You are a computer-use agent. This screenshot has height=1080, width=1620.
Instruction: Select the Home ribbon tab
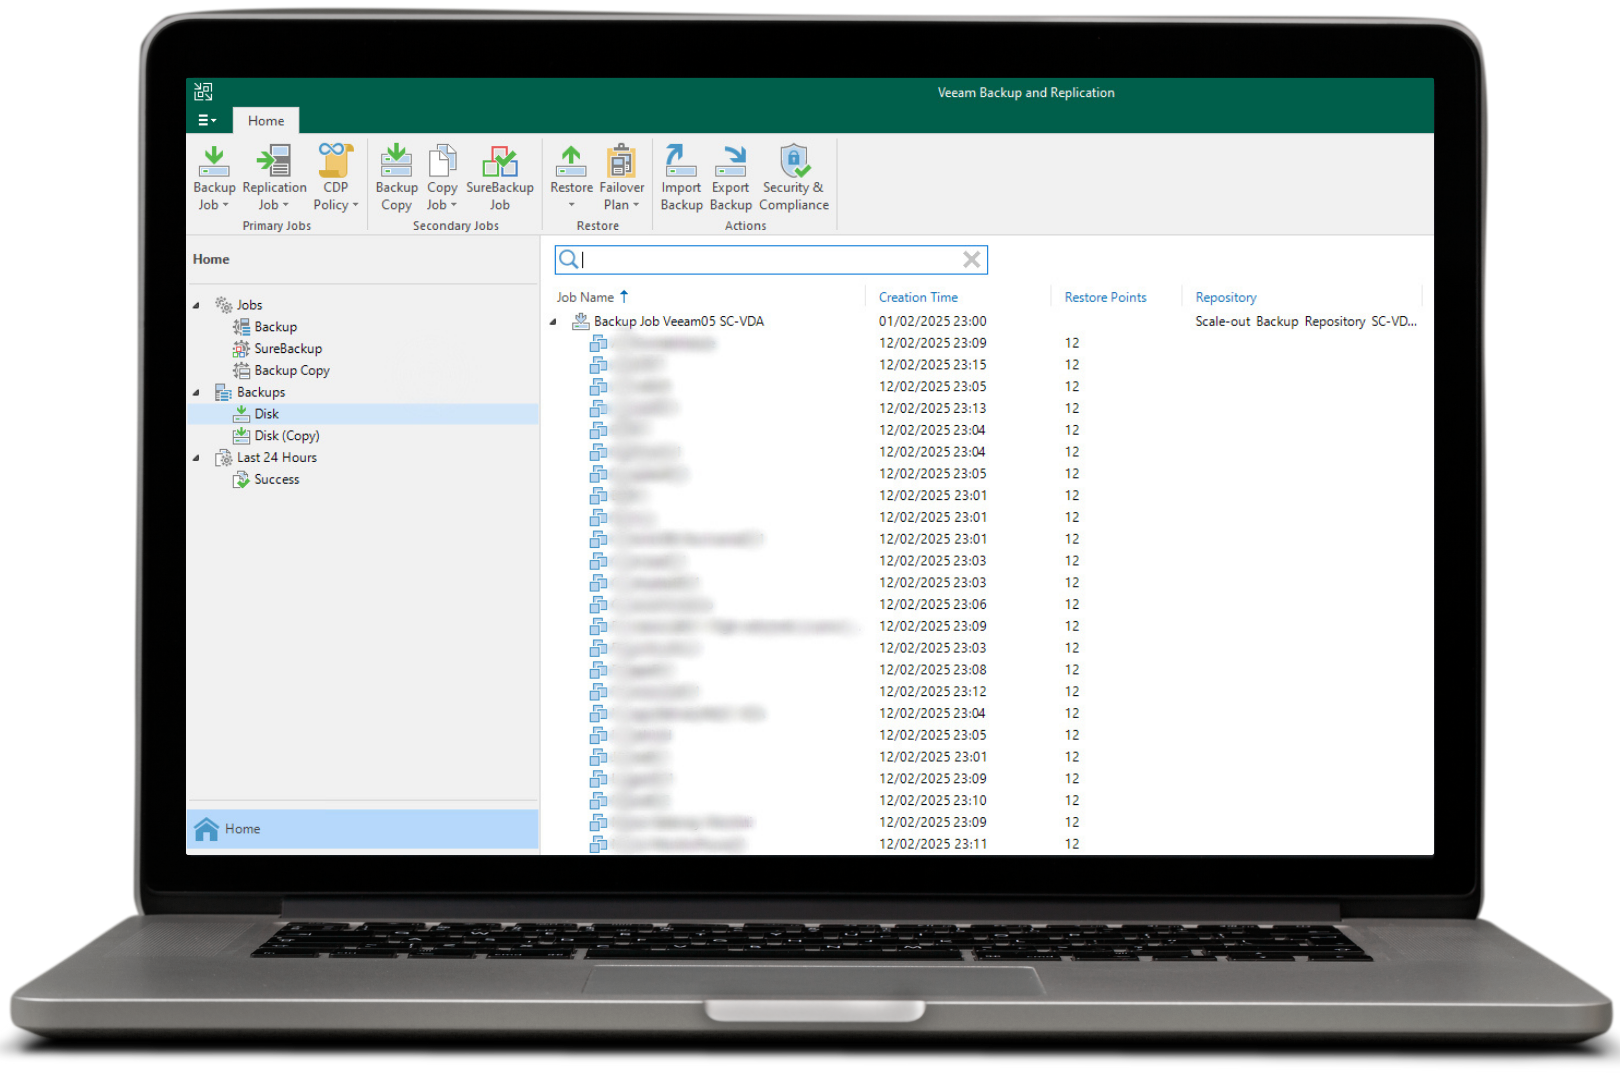pyautogui.click(x=266, y=120)
